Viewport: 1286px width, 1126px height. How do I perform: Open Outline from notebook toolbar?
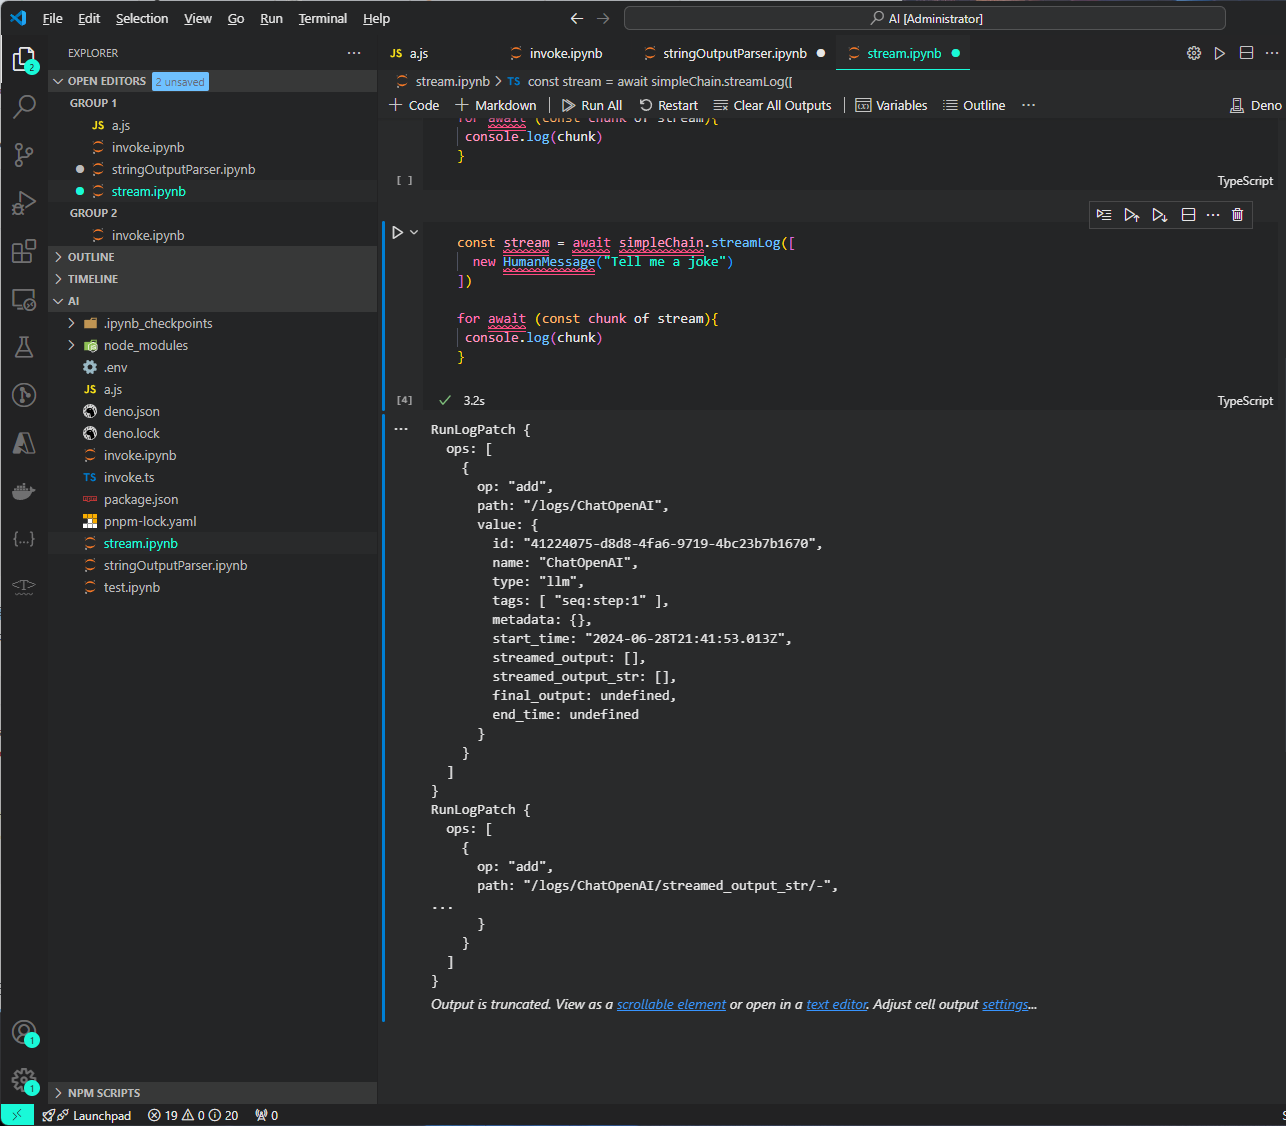[974, 105]
